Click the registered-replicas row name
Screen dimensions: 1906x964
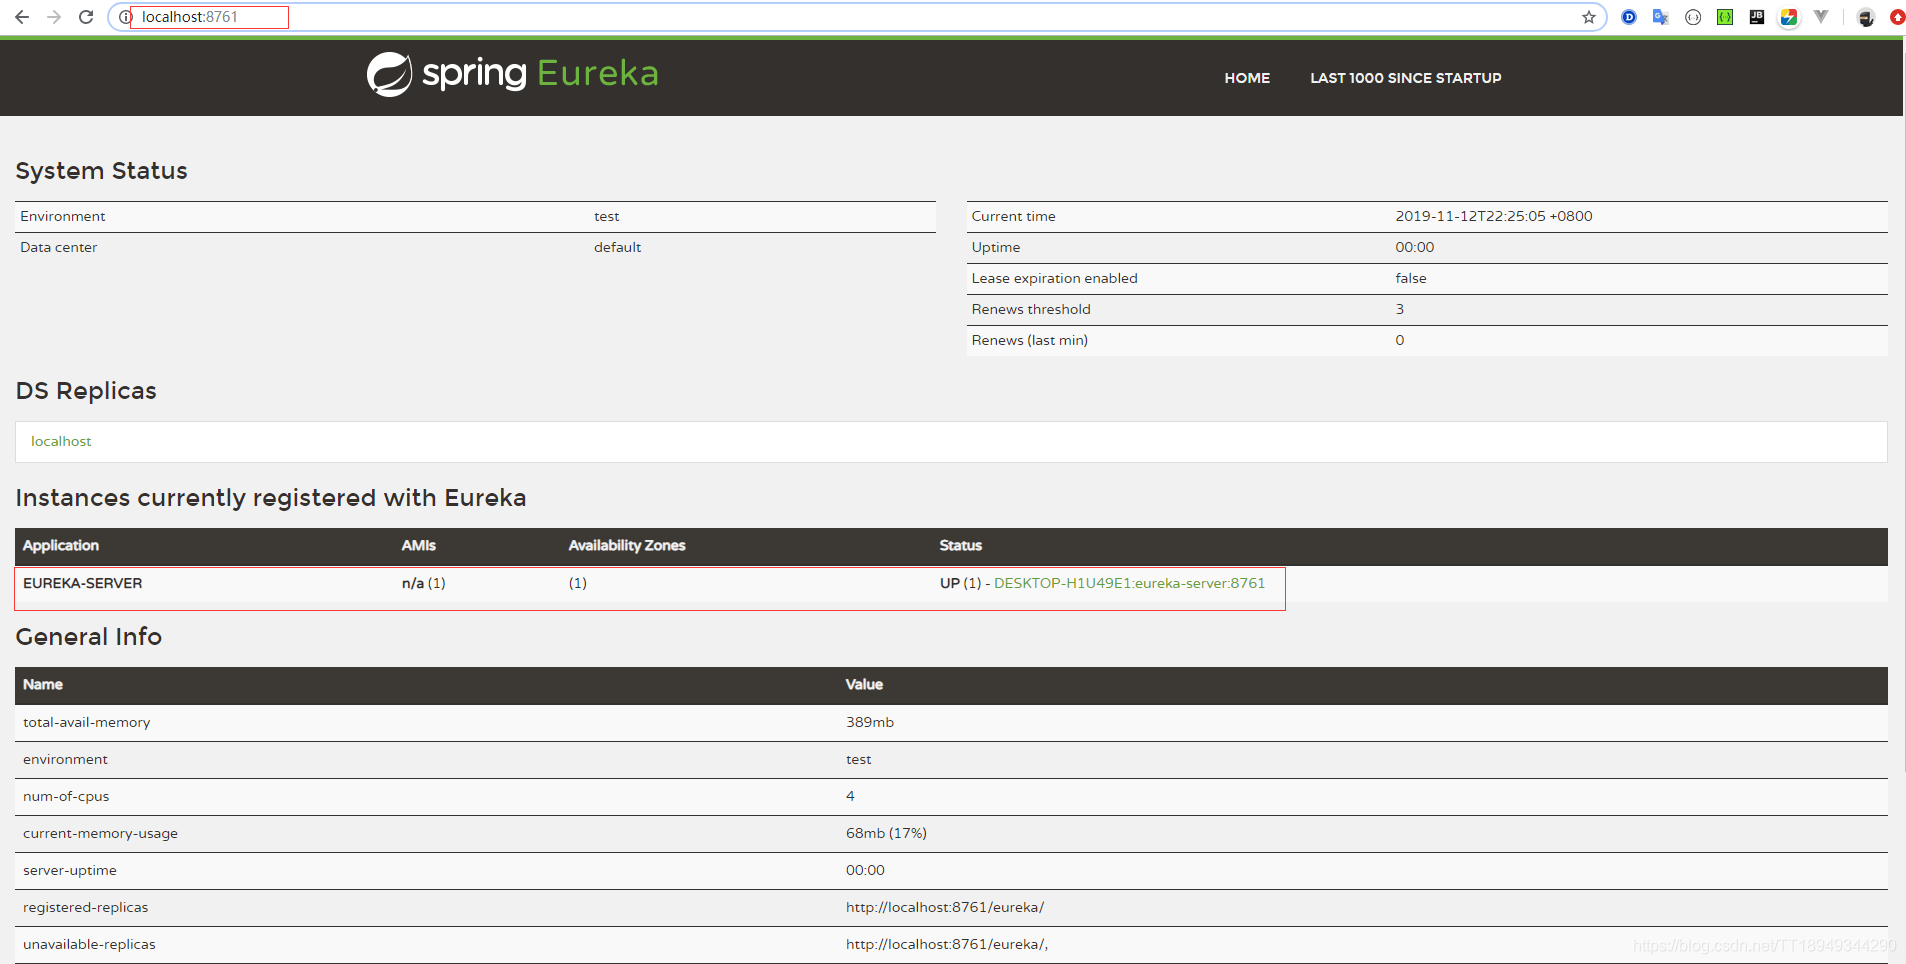(86, 907)
